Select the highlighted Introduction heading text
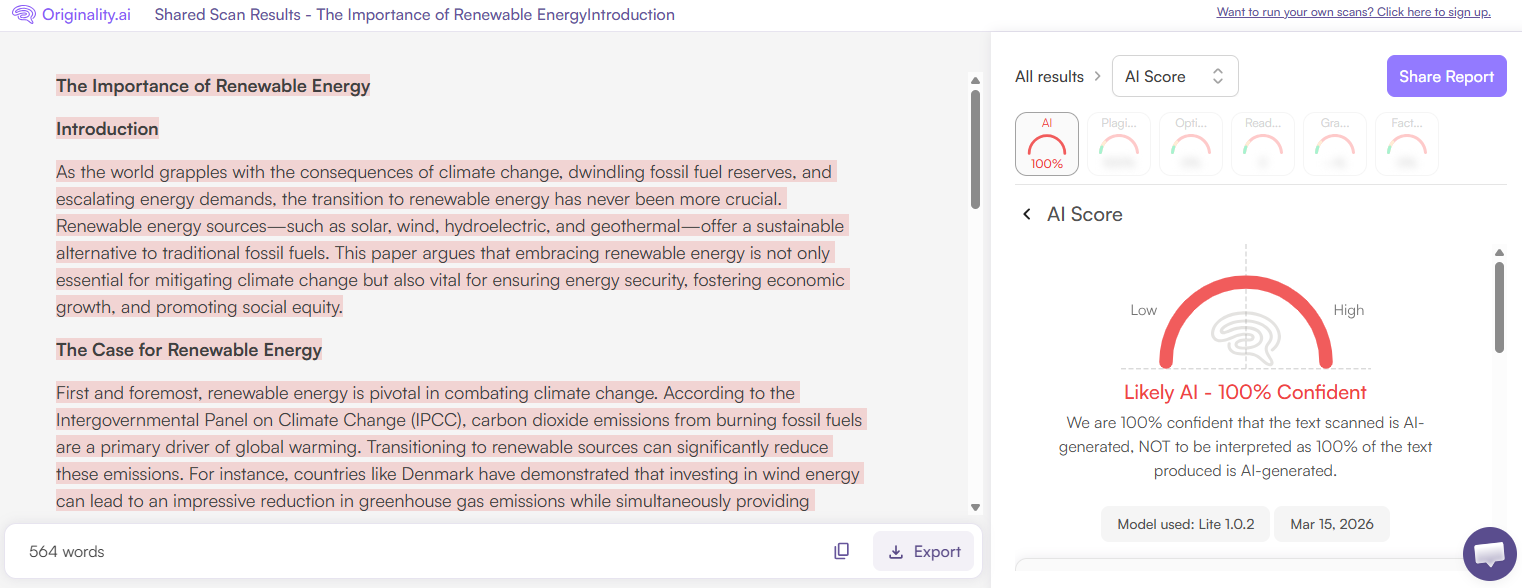Screen dimensions: 1522x588 [x=107, y=128]
